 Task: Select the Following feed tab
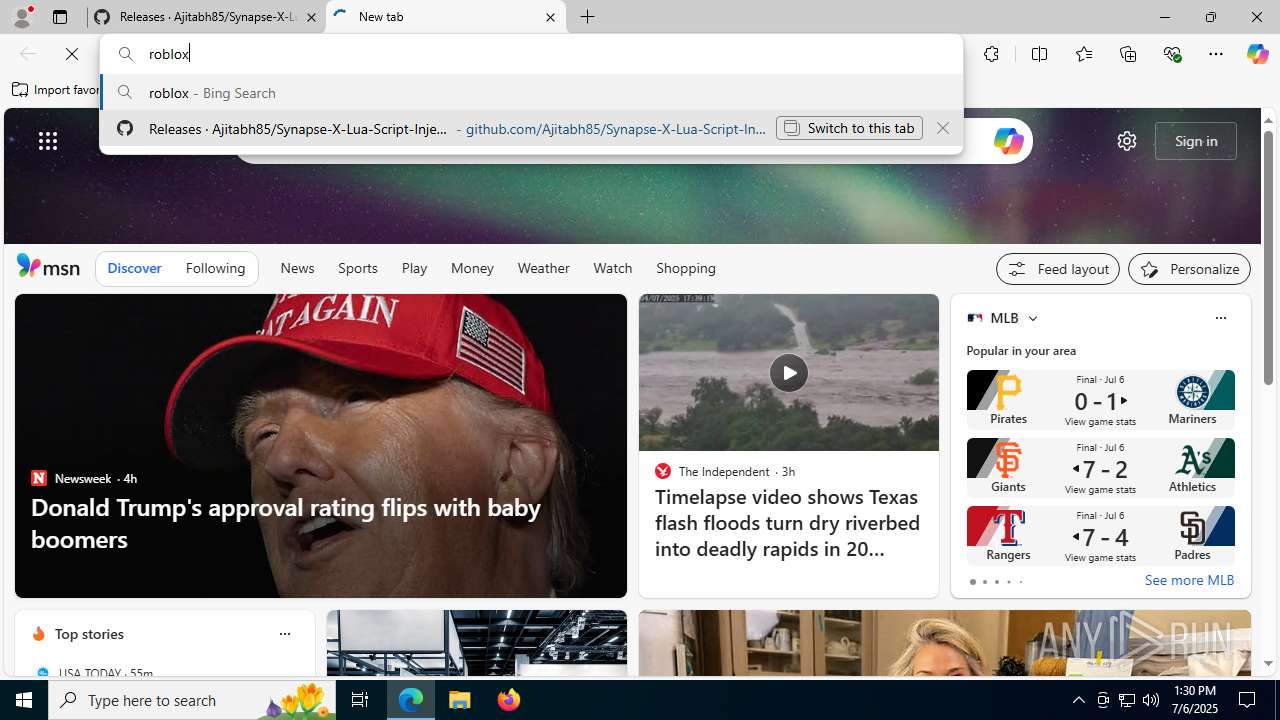pos(215,268)
